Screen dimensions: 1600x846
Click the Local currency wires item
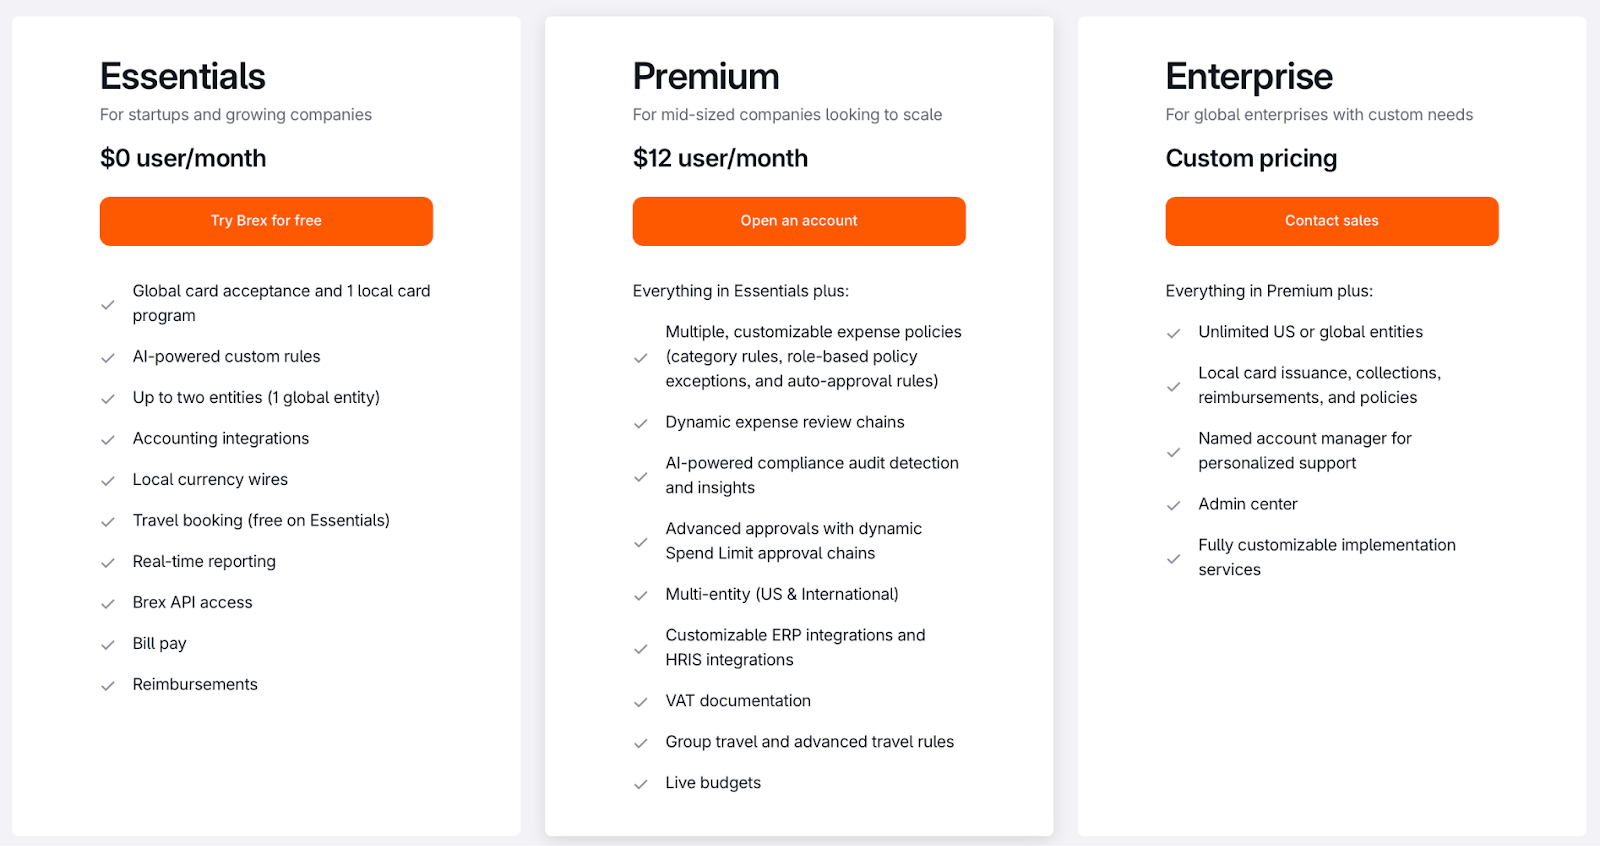(x=210, y=479)
